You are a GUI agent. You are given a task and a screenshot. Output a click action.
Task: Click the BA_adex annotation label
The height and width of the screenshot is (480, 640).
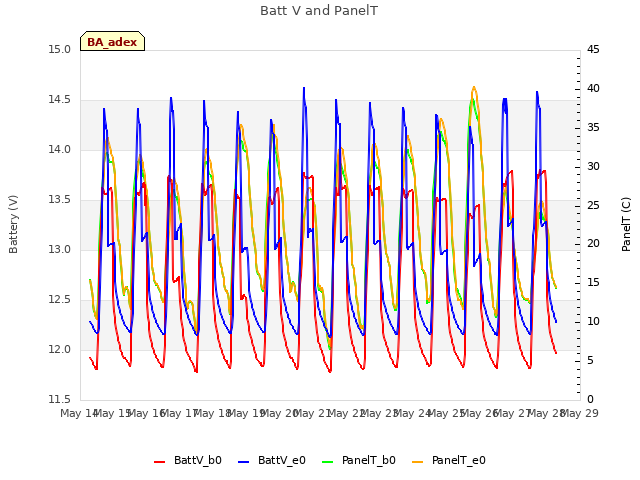[112, 41]
